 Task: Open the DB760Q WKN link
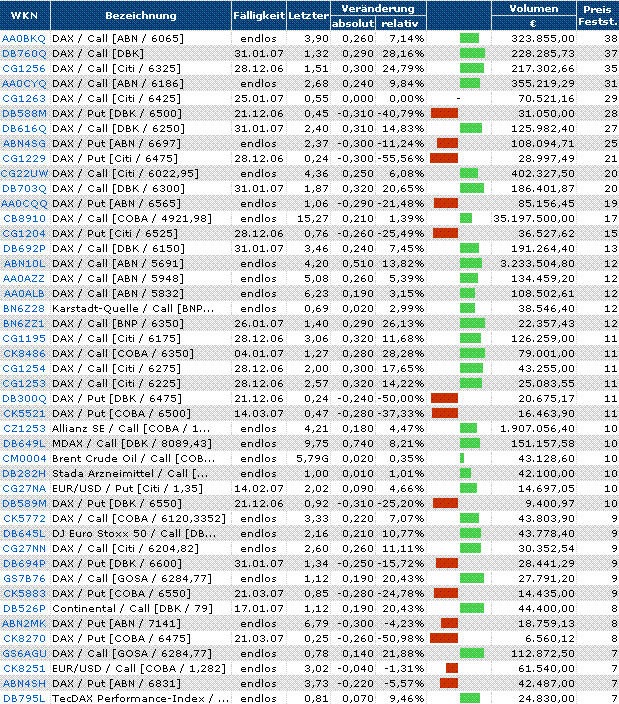point(24,53)
